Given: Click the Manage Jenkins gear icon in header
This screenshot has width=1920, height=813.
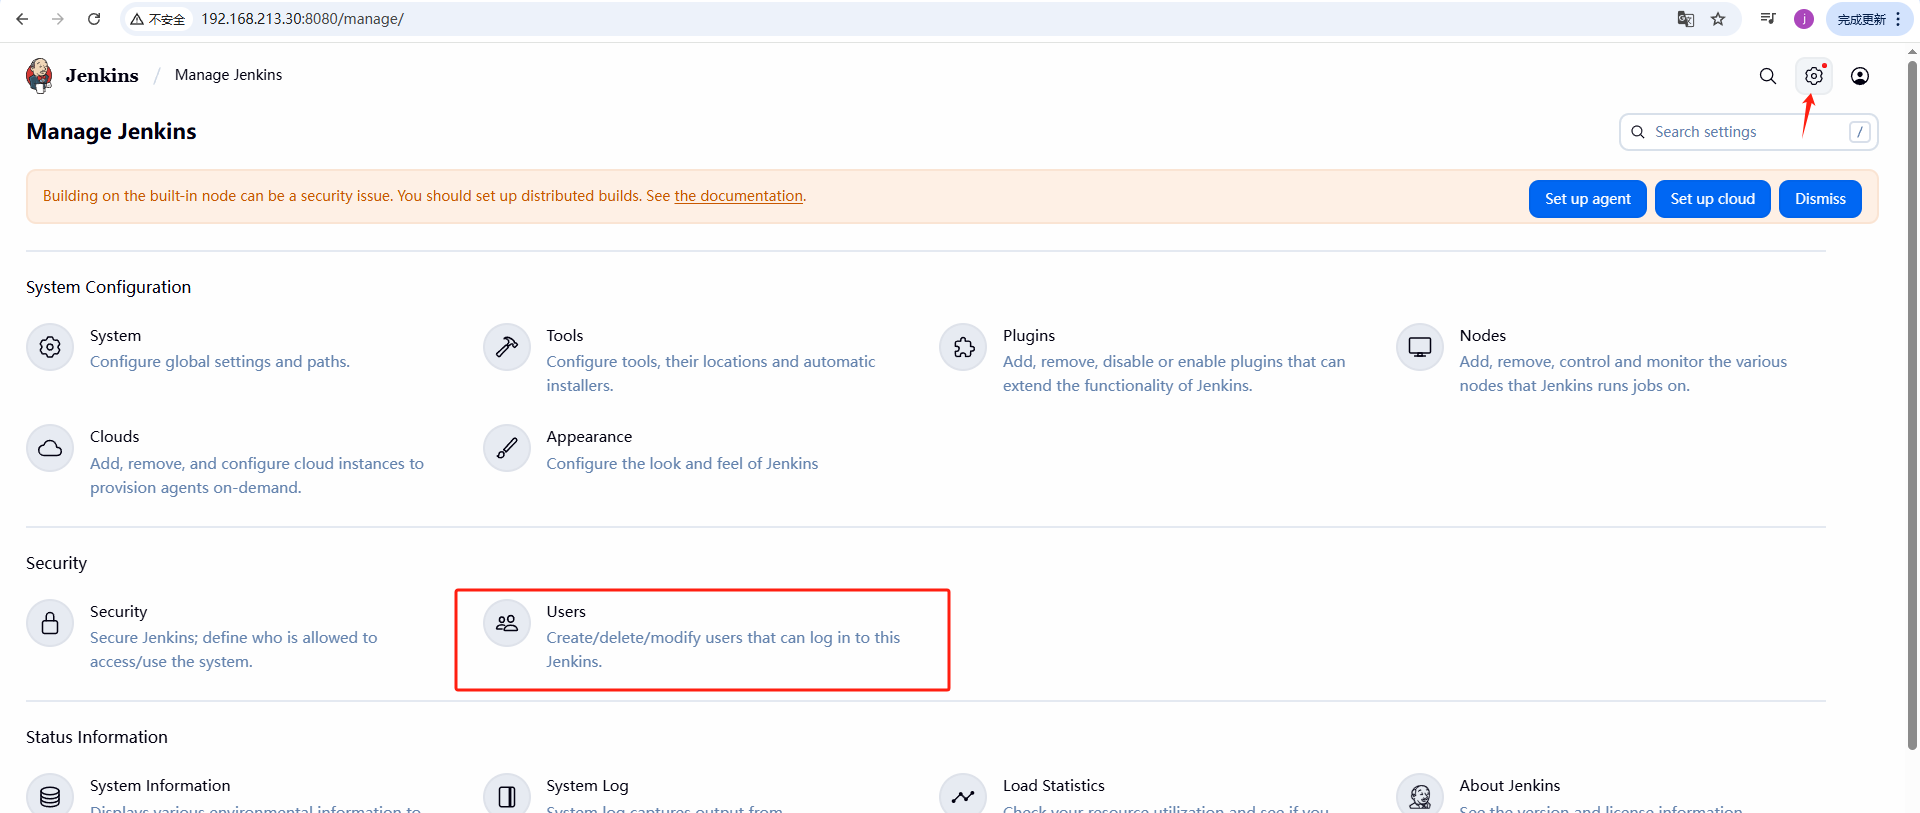Looking at the screenshot, I should [1814, 76].
